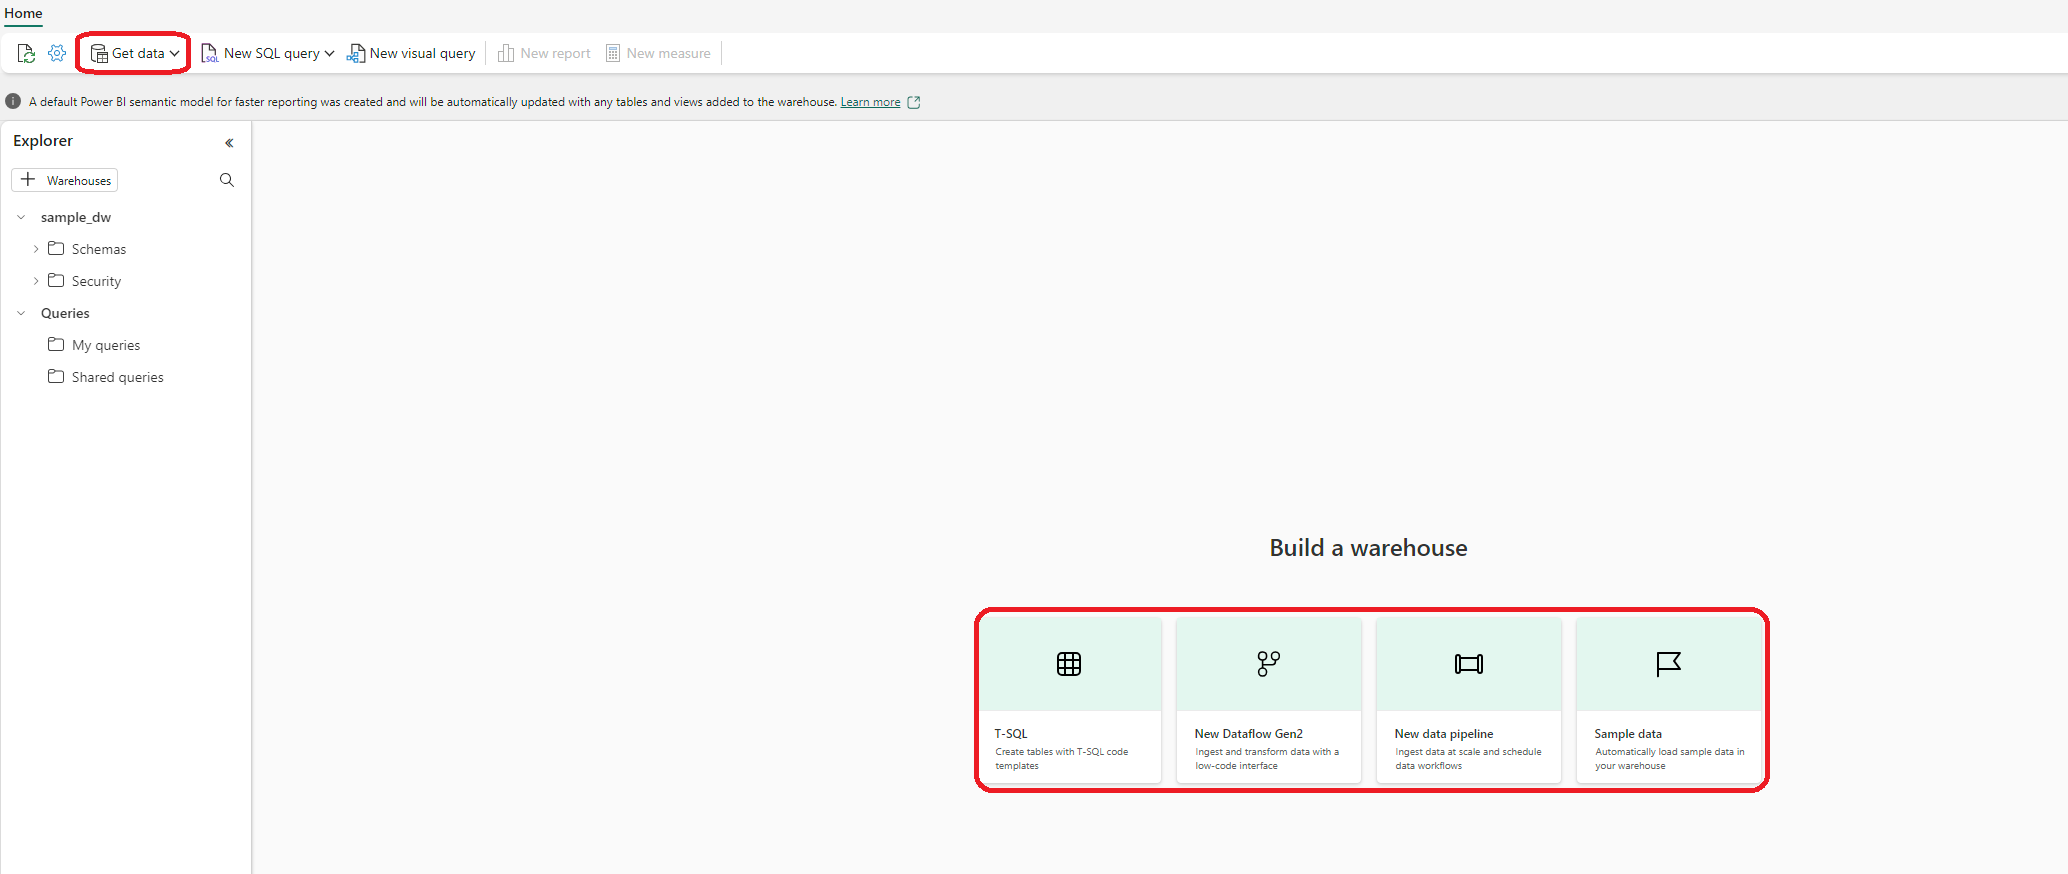Open the Learn more link
The image size is (2068, 874).
point(870,102)
